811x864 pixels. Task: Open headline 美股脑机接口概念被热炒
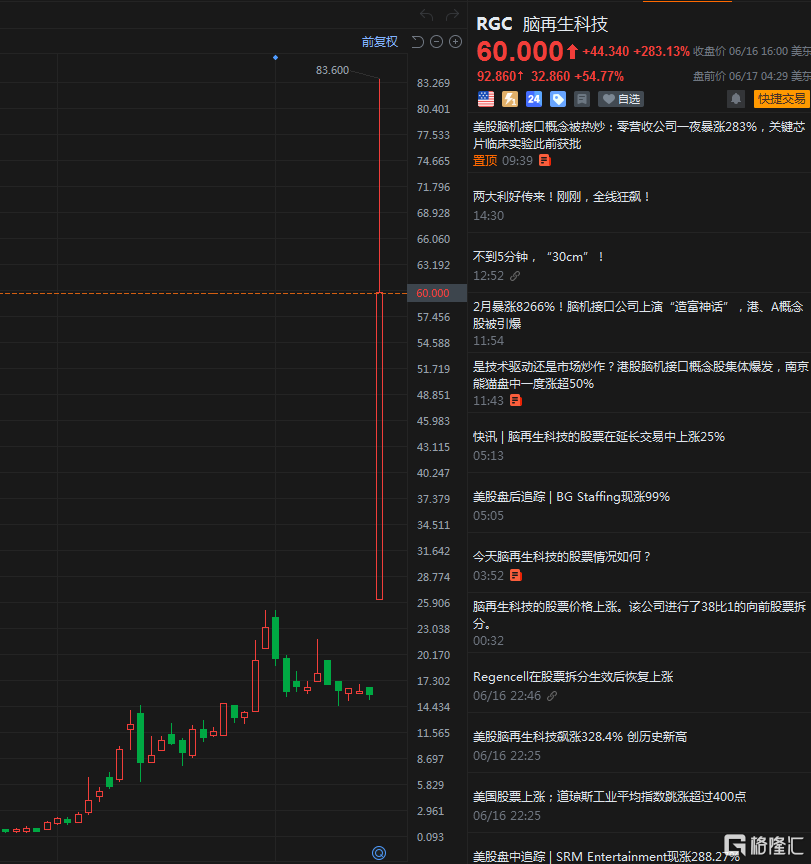tap(639, 135)
